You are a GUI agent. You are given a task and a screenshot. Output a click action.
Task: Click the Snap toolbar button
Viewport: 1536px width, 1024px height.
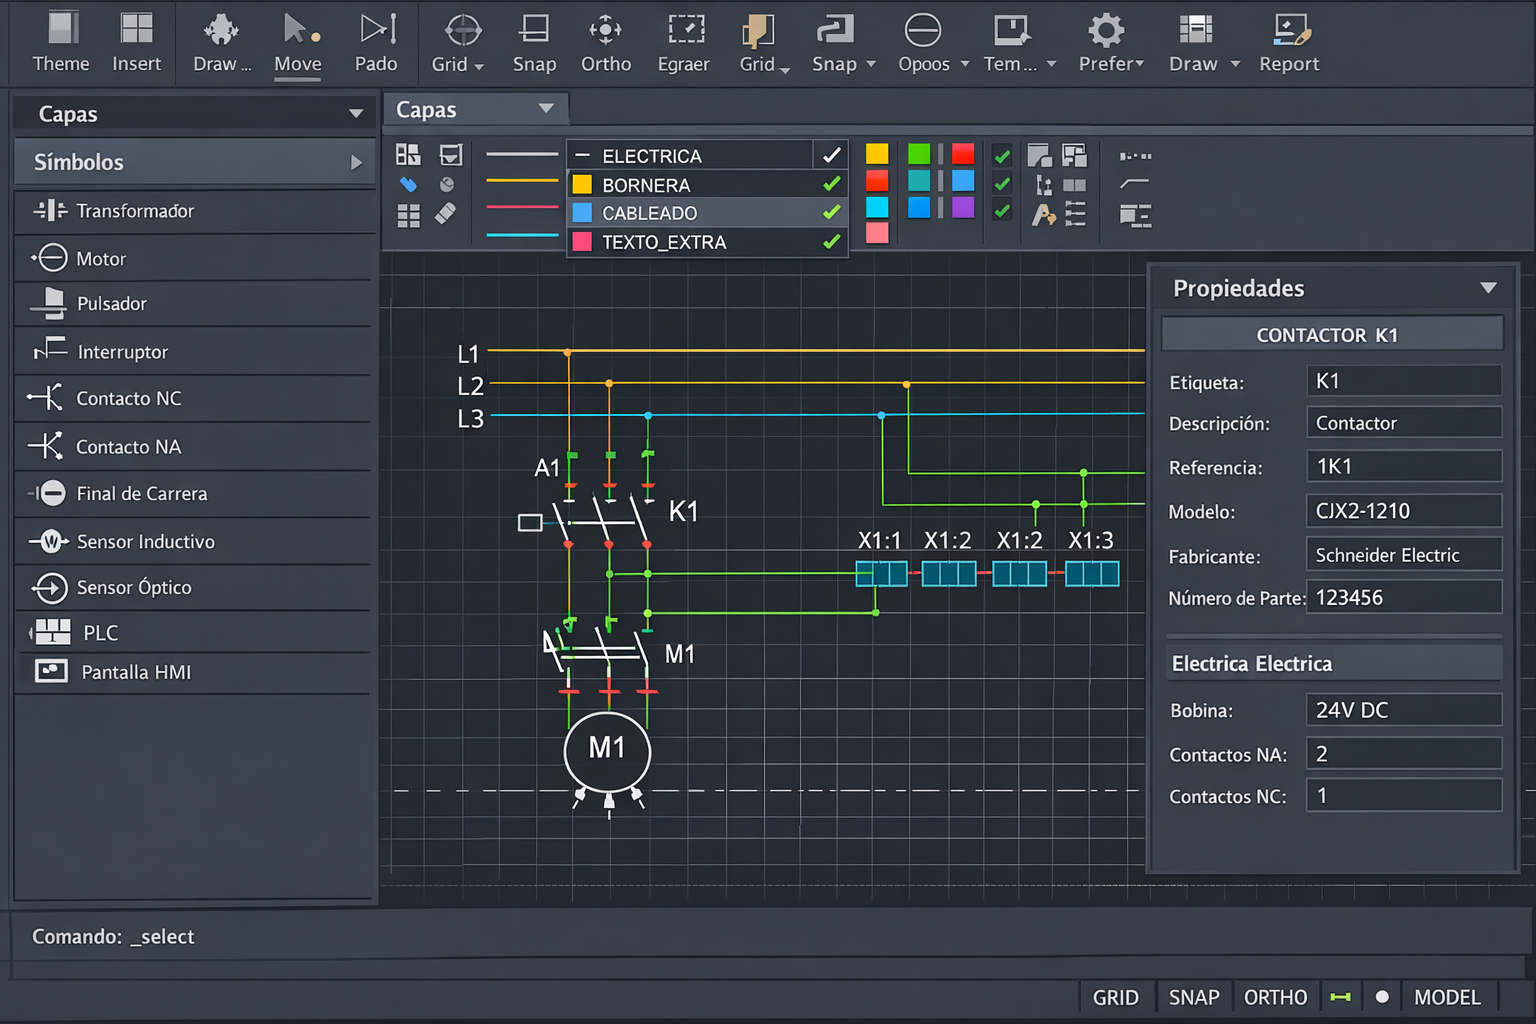pyautogui.click(x=534, y=42)
